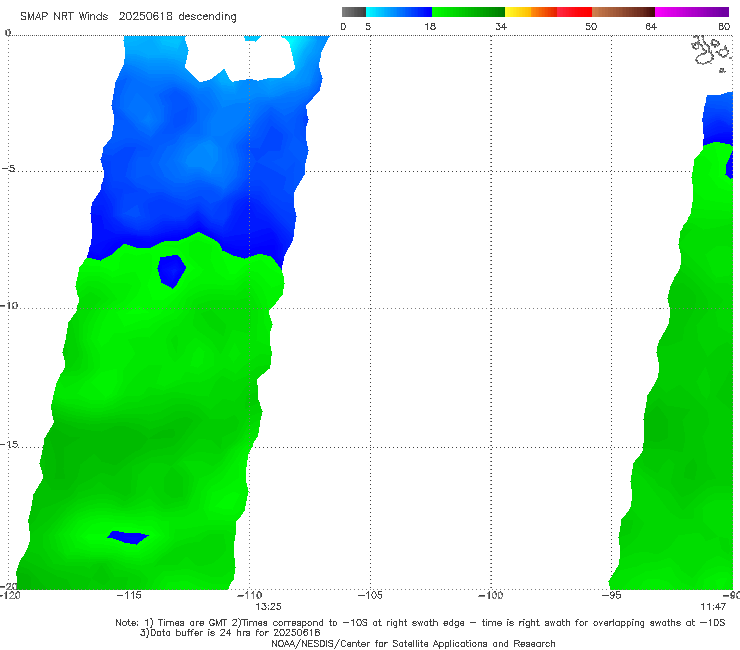740x650 pixels.
Task: Click the cyan-blue 5-18 color bar segment
Action: [x=399, y=12]
